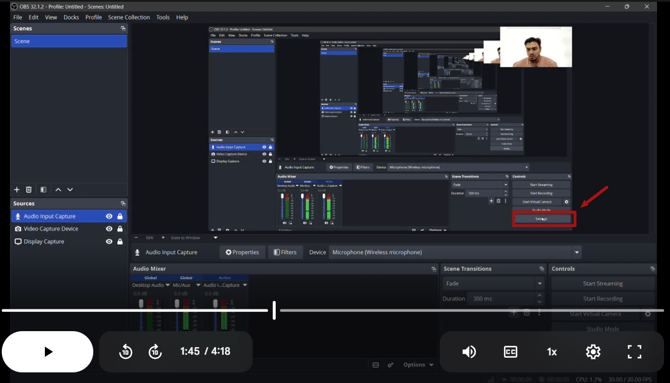Pop out the Audio Mixer dock icon
This screenshot has height=383, width=670.
(434, 269)
